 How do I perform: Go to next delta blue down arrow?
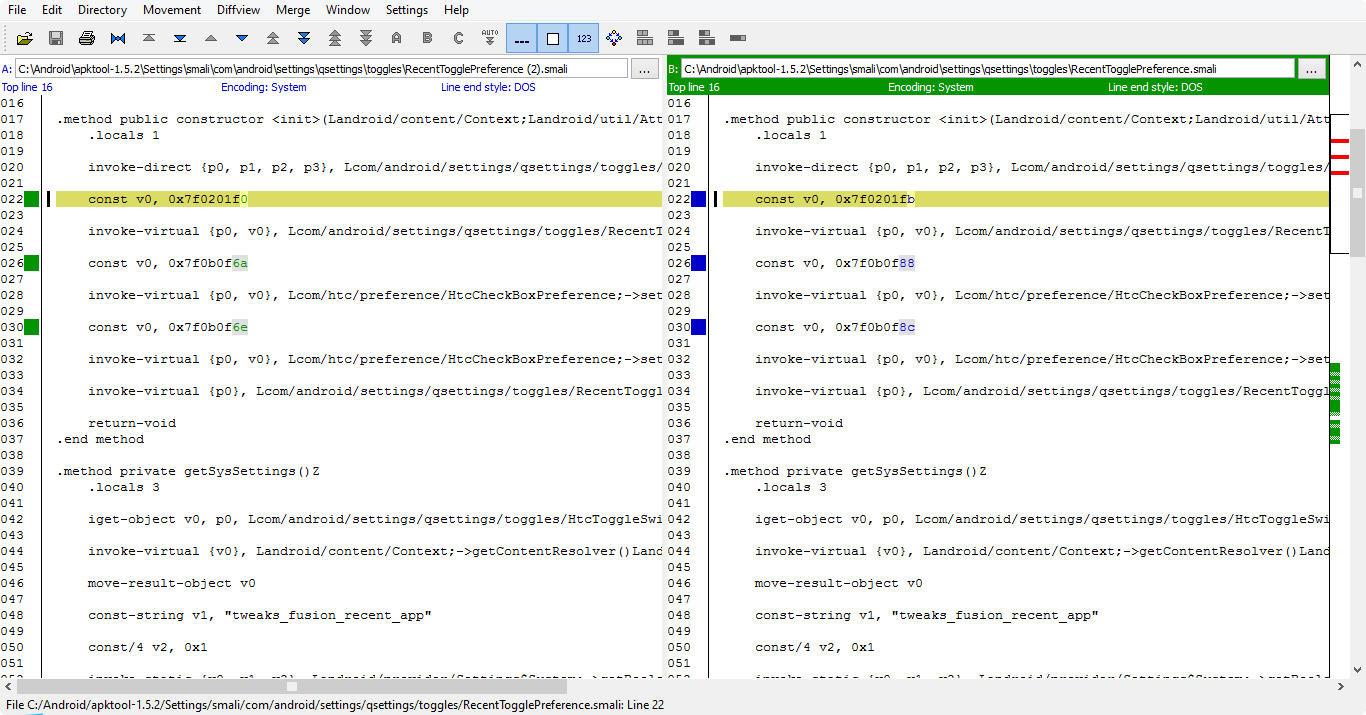[x=242, y=38]
